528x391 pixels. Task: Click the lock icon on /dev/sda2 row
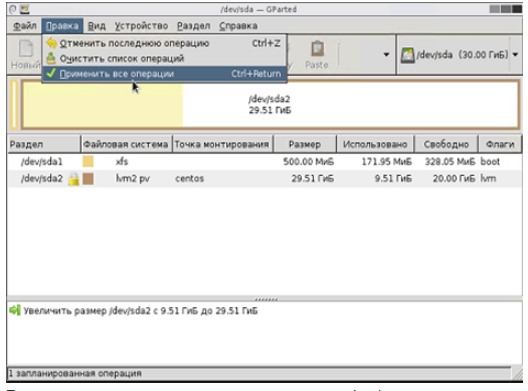click(x=74, y=179)
